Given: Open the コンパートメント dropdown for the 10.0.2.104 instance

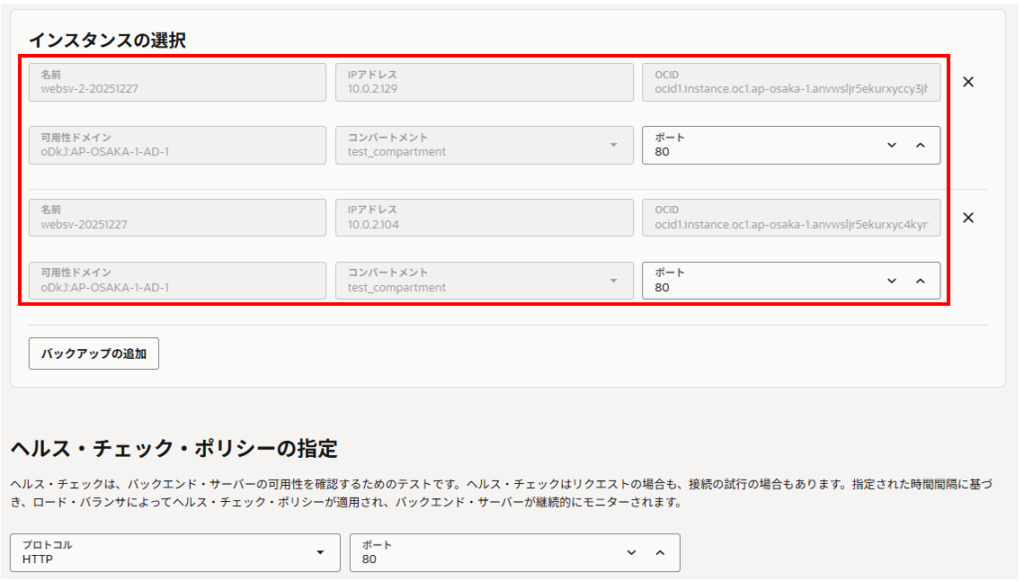Looking at the screenshot, I should (x=483, y=281).
